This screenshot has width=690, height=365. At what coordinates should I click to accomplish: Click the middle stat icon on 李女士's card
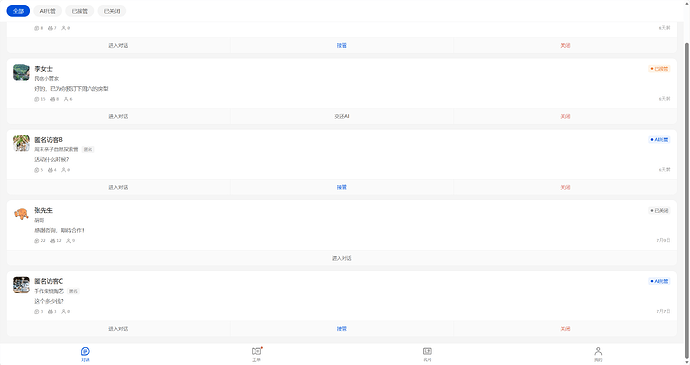tap(52, 99)
